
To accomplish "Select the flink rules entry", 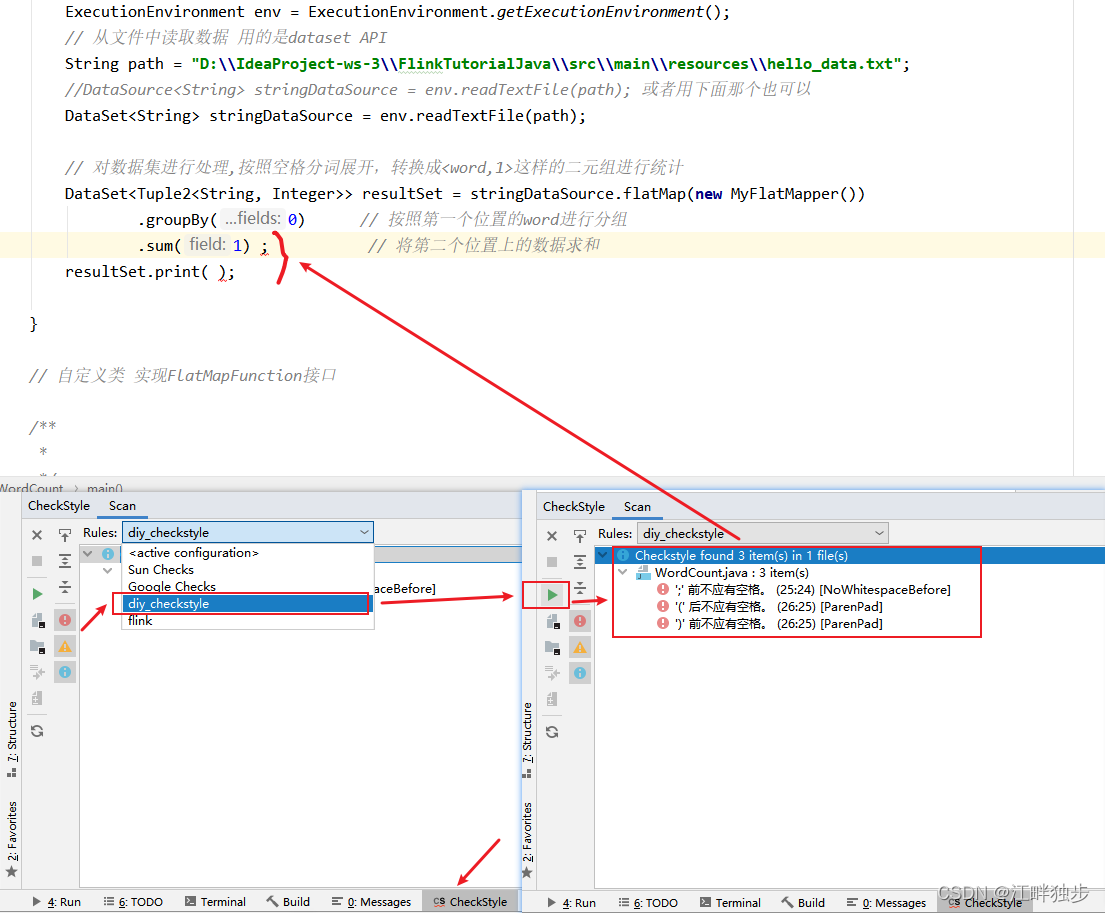I will [139, 620].
